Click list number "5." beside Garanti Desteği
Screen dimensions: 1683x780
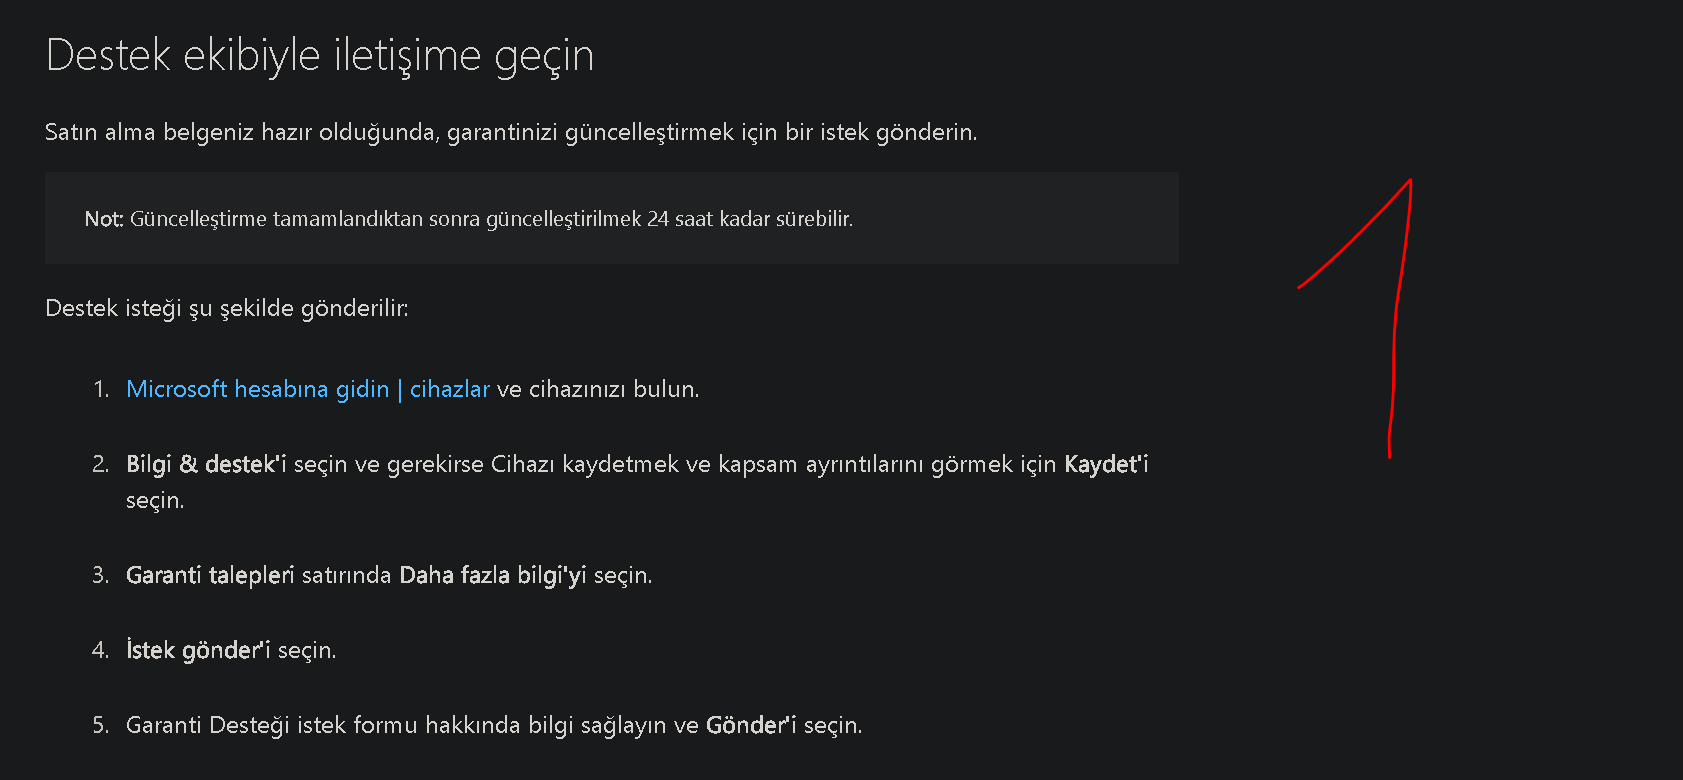click(x=101, y=725)
